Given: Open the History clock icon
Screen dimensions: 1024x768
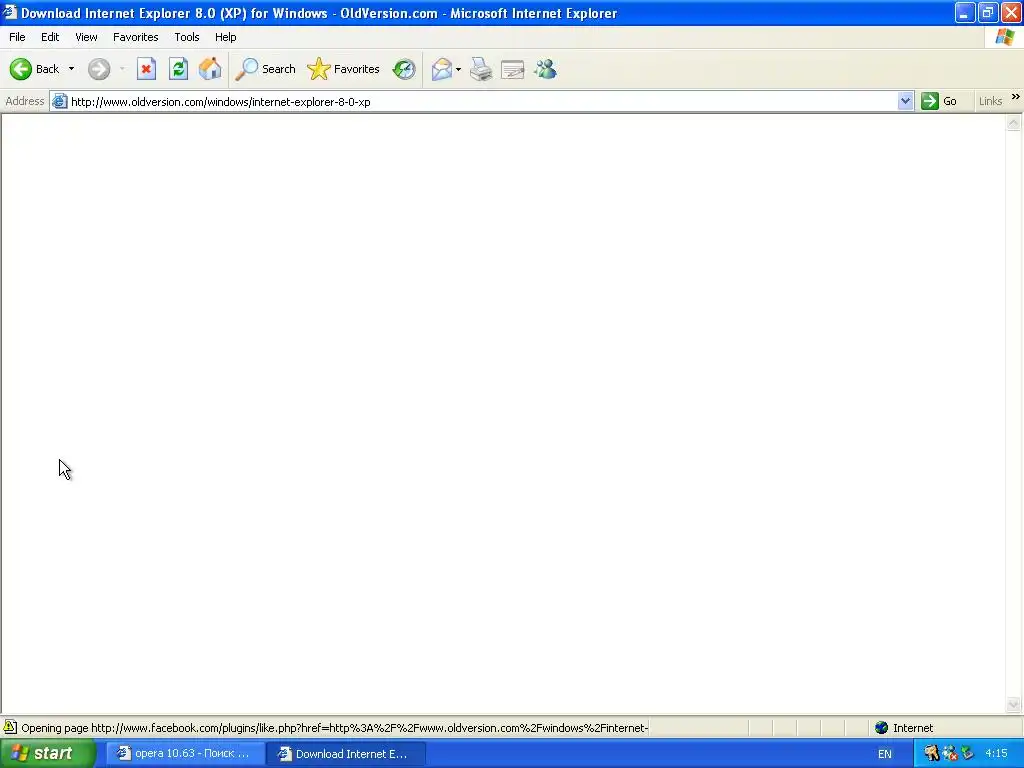Looking at the screenshot, I should point(404,69).
